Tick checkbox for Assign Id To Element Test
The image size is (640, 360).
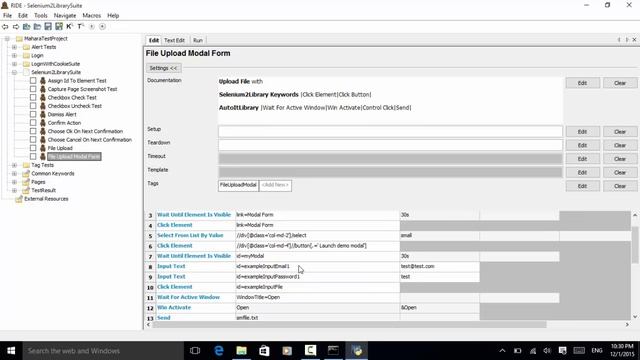pyautogui.click(x=33, y=81)
